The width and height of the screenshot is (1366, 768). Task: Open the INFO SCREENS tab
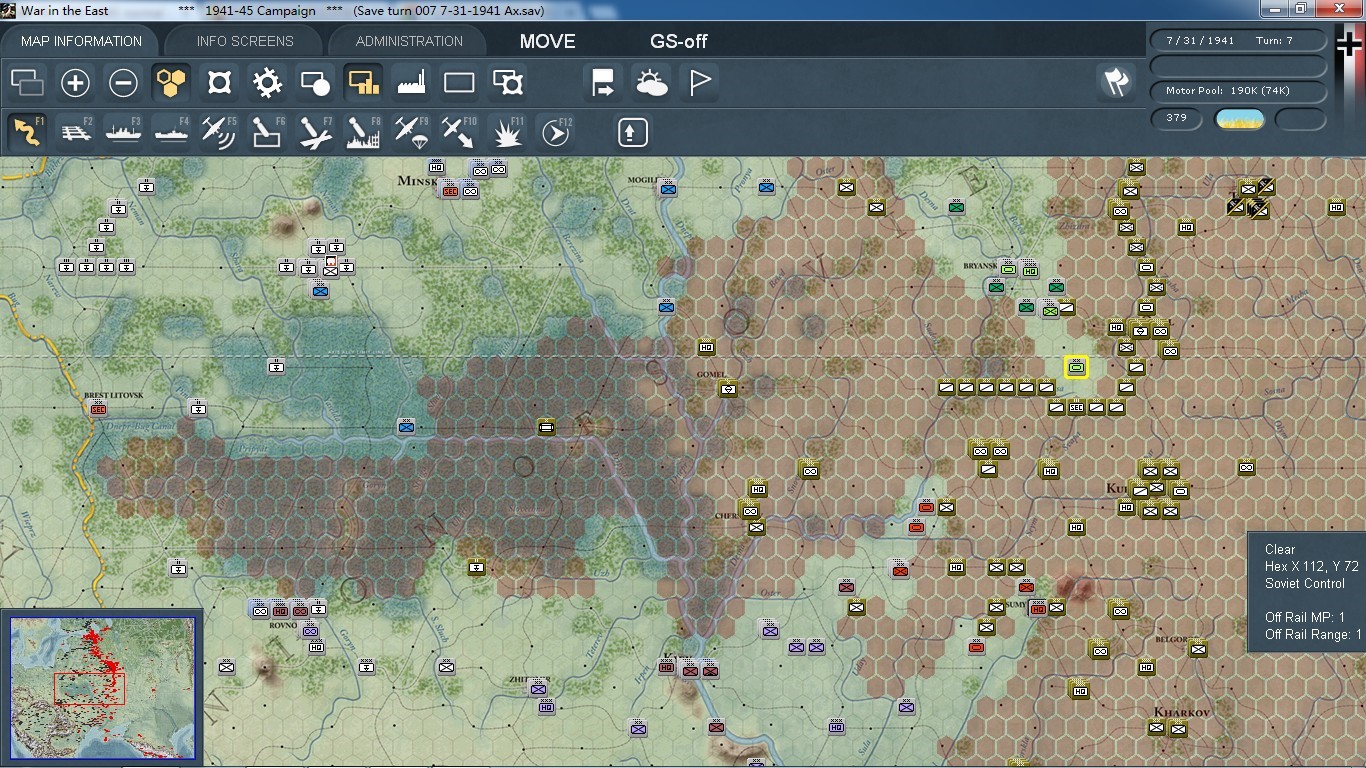pos(245,41)
